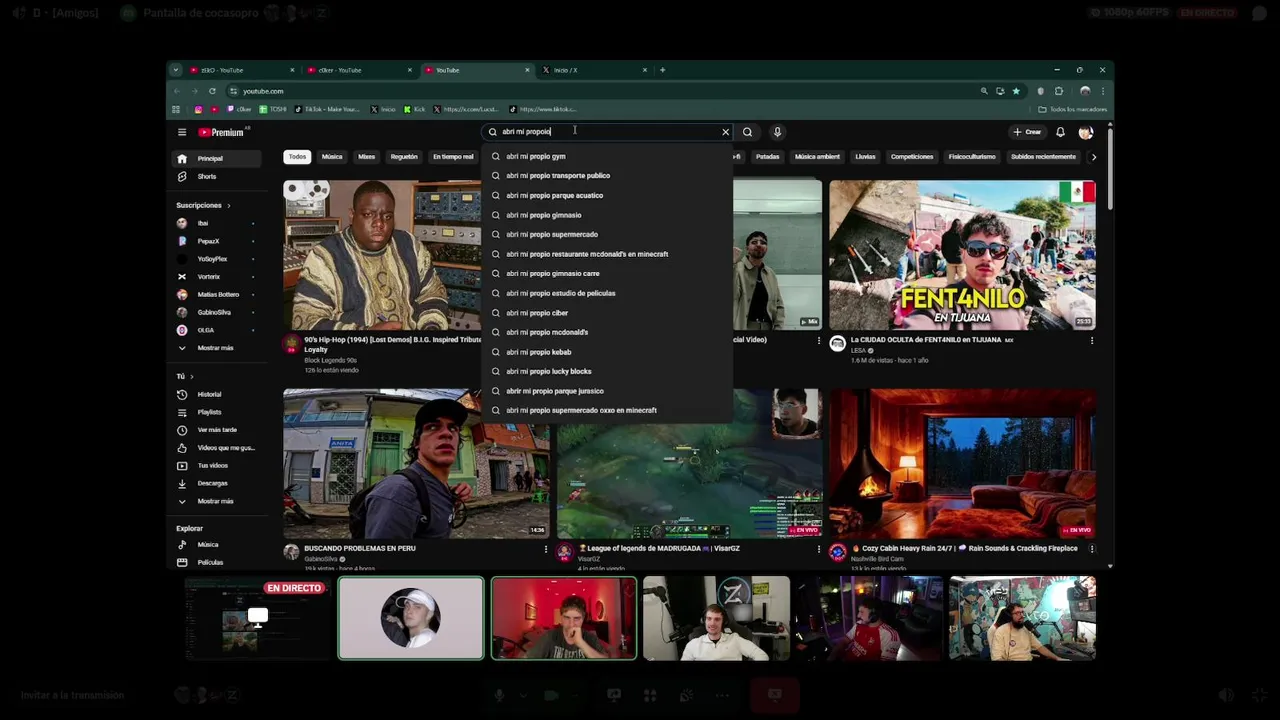Open the bookmarks bar apps grid icon
This screenshot has height=720, width=1280.
176,109
